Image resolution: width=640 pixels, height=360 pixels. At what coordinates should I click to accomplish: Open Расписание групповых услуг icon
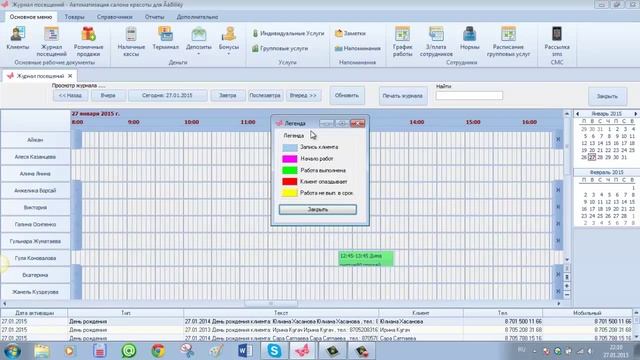tap(508, 41)
